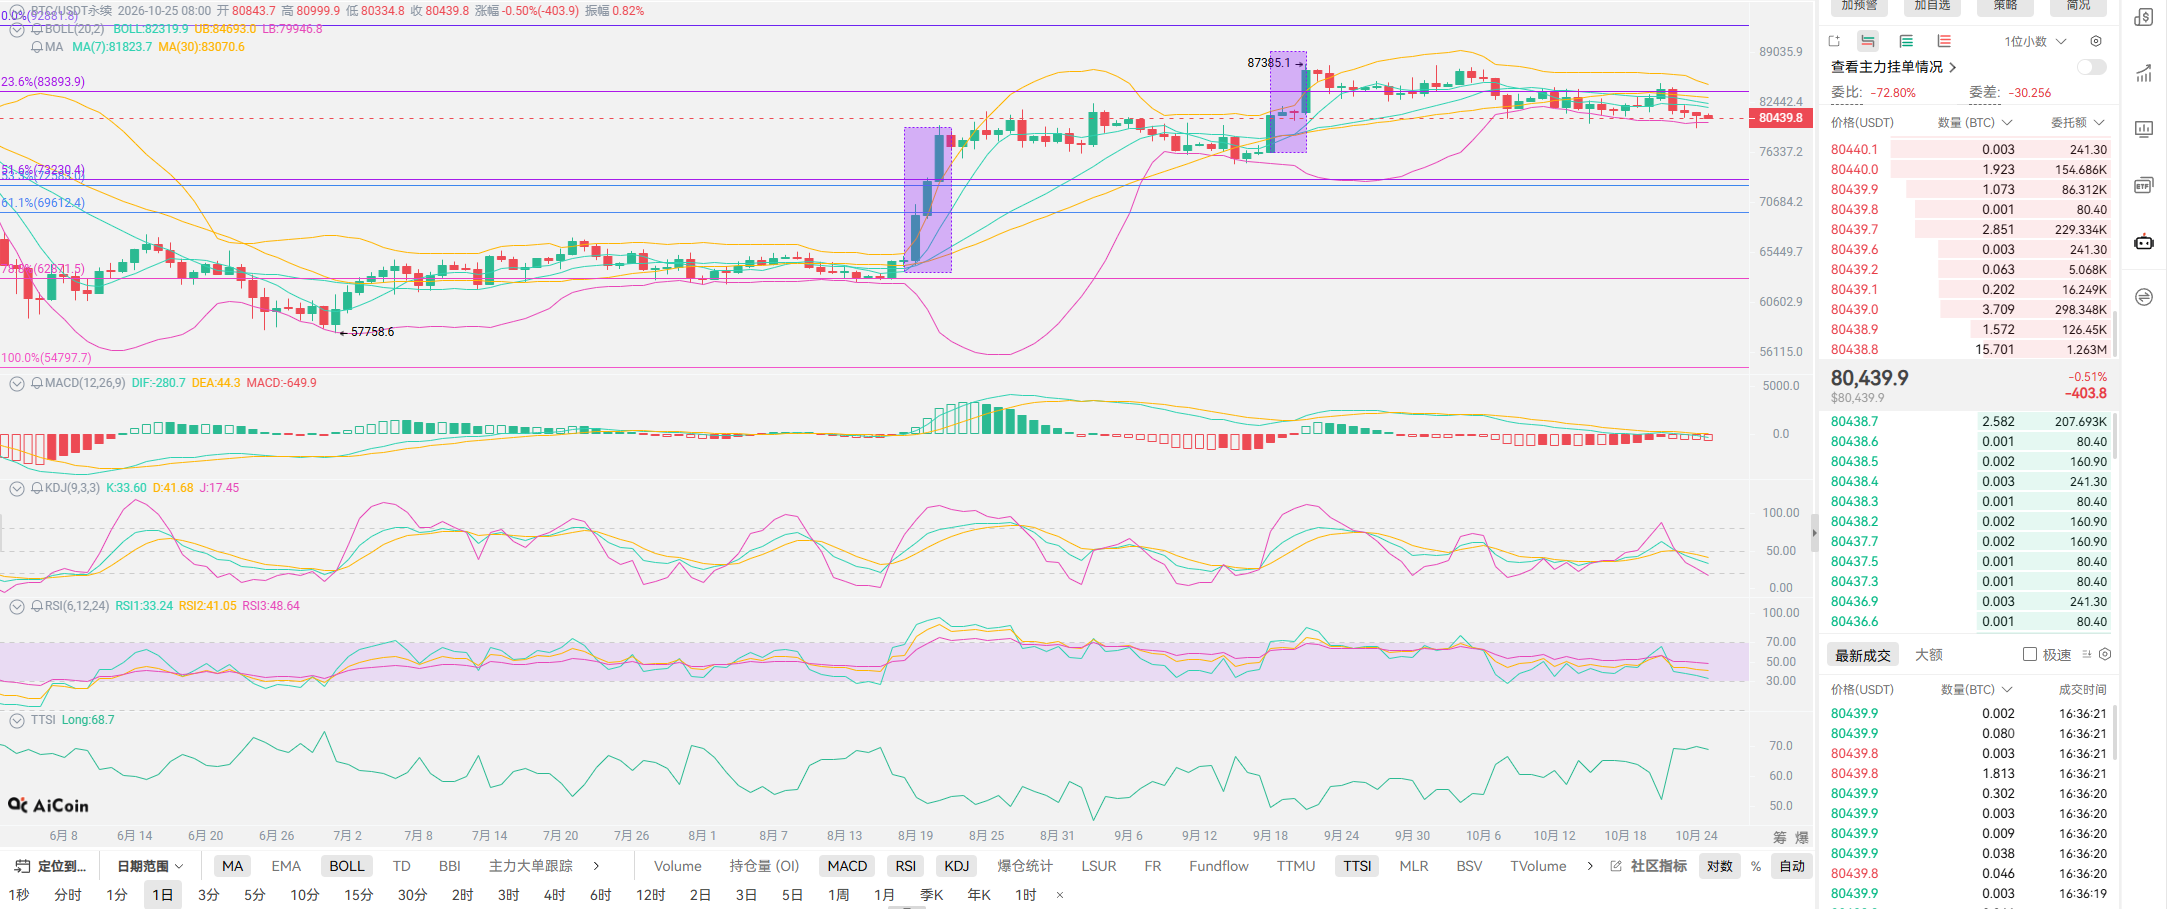Toggle the 查看主力挂单情况 switch
This screenshot has height=909, width=2167.
click(2091, 67)
